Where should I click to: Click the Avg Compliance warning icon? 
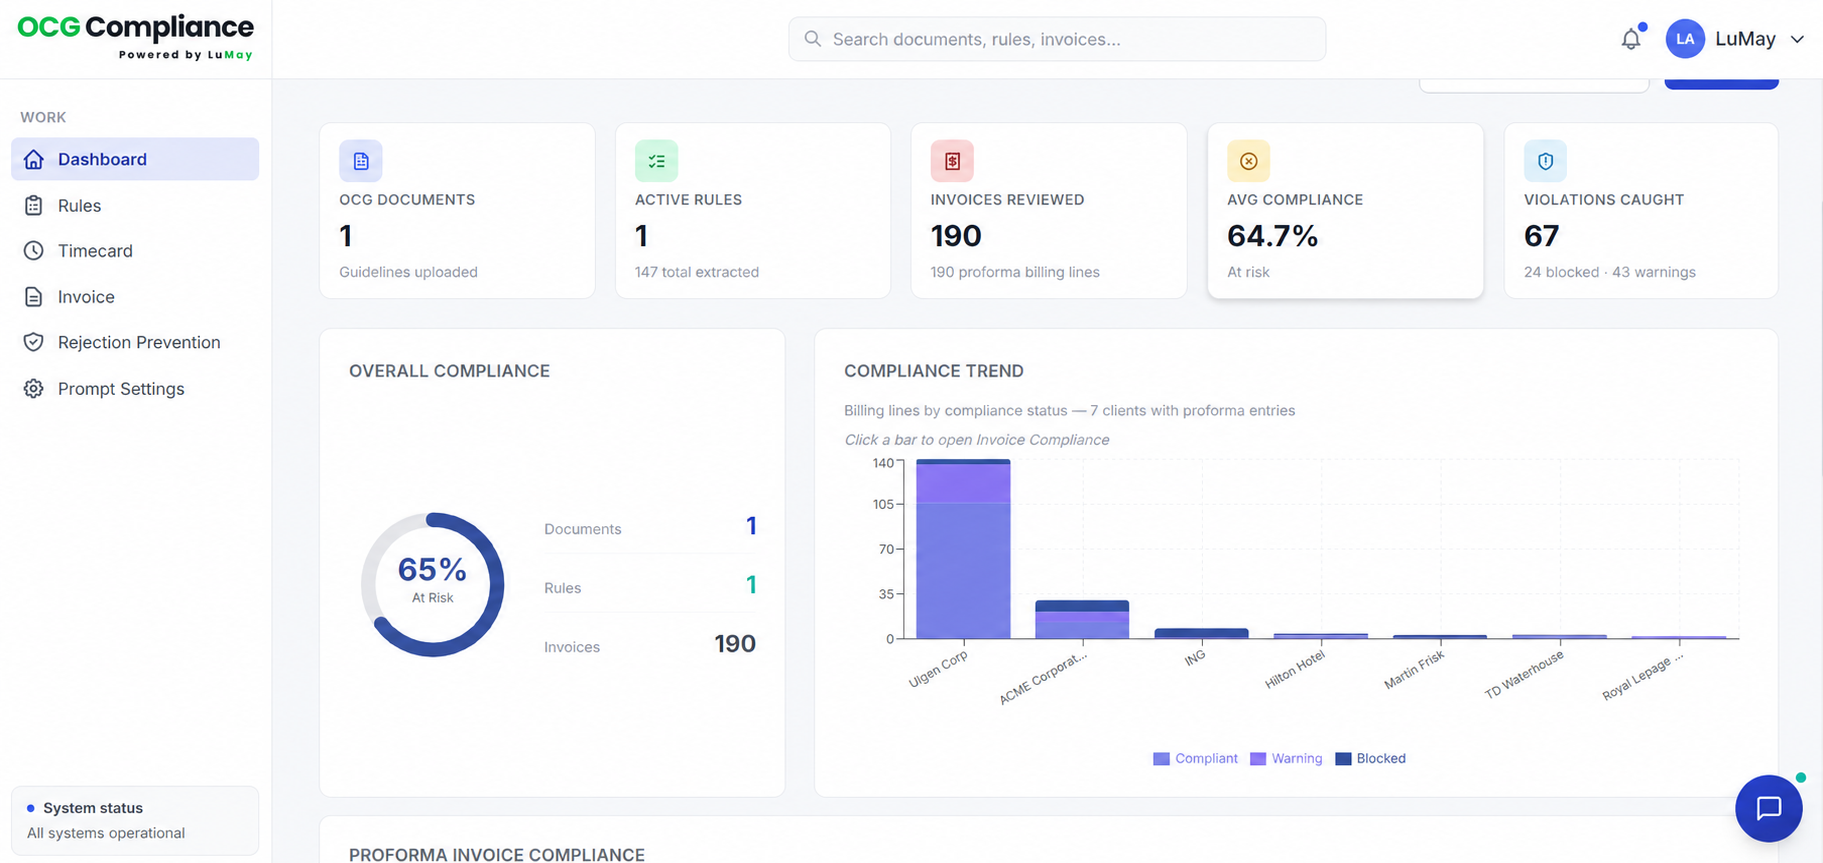[x=1248, y=161]
